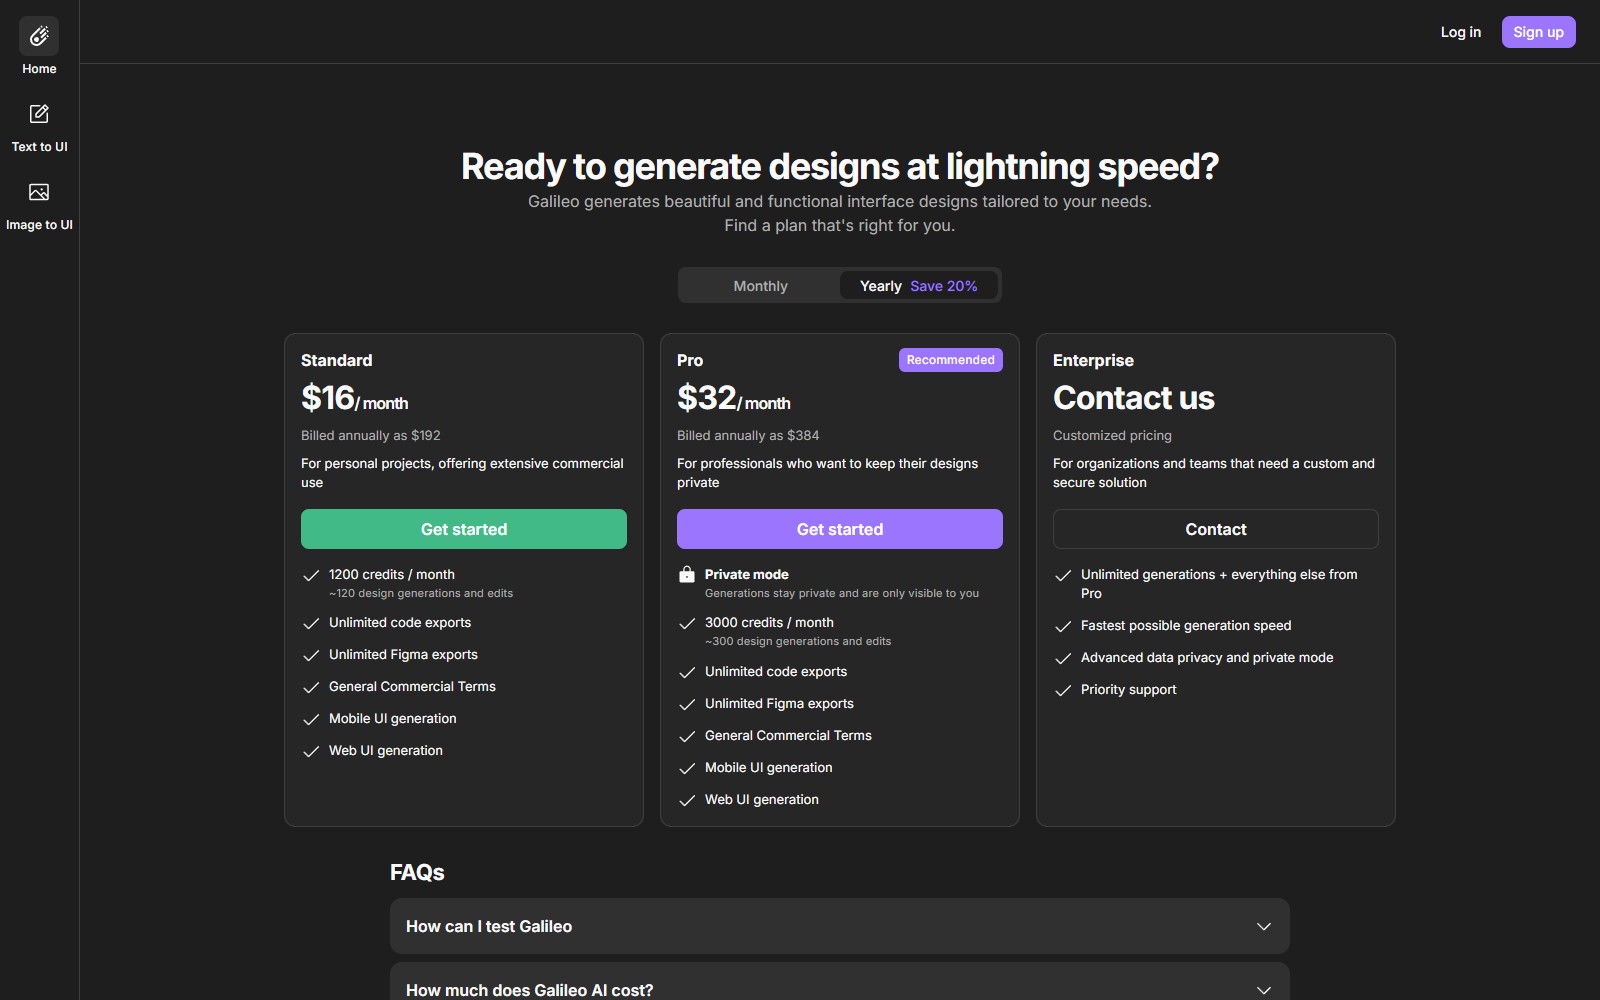The width and height of the screenshot is (1600, 1000).
Task: Click the 'Standard' plan title
Action: (x=336, y=360)
